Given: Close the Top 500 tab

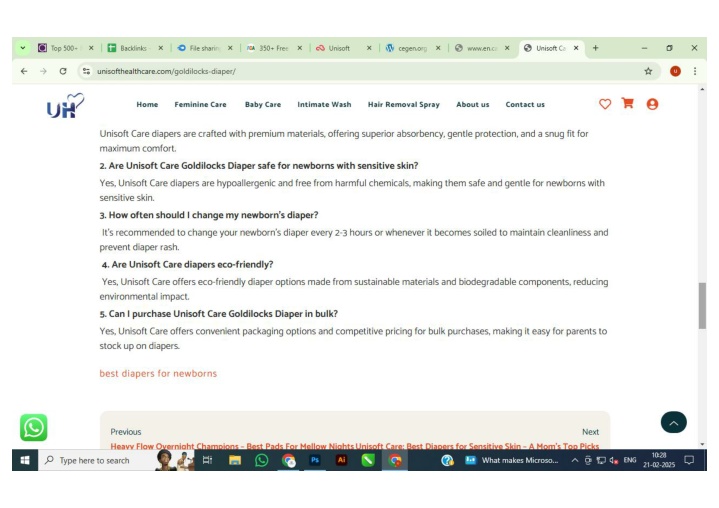Looking at the screenshot, I should 91,48.
